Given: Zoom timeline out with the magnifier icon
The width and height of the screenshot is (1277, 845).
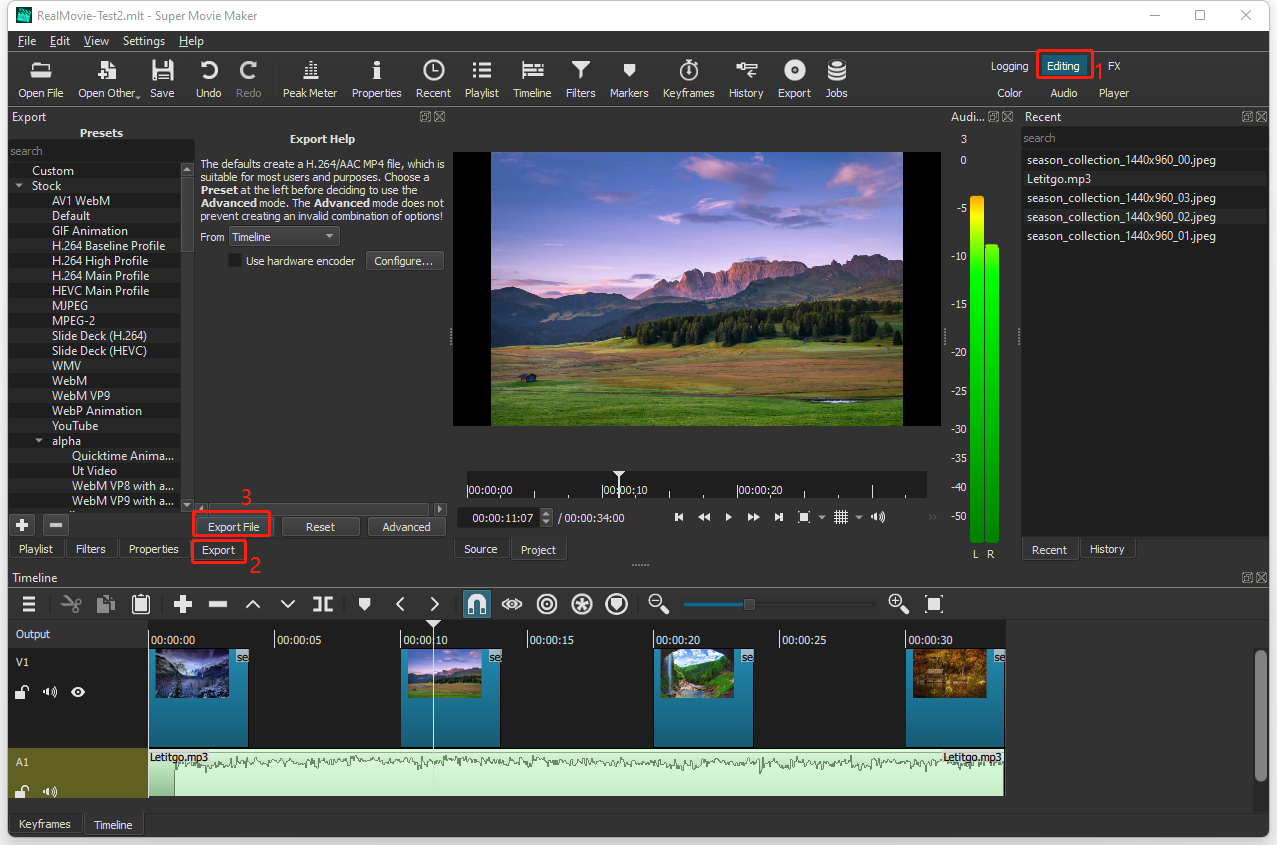Looking at the screenshot, I should [x=658, y=603].
